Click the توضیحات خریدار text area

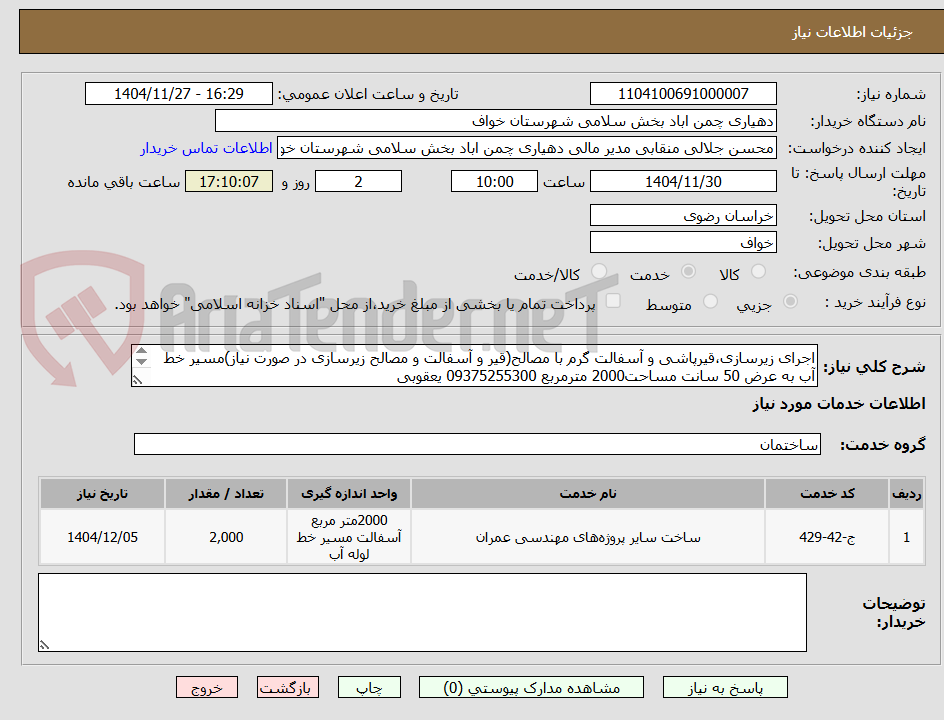pos(422,612)
